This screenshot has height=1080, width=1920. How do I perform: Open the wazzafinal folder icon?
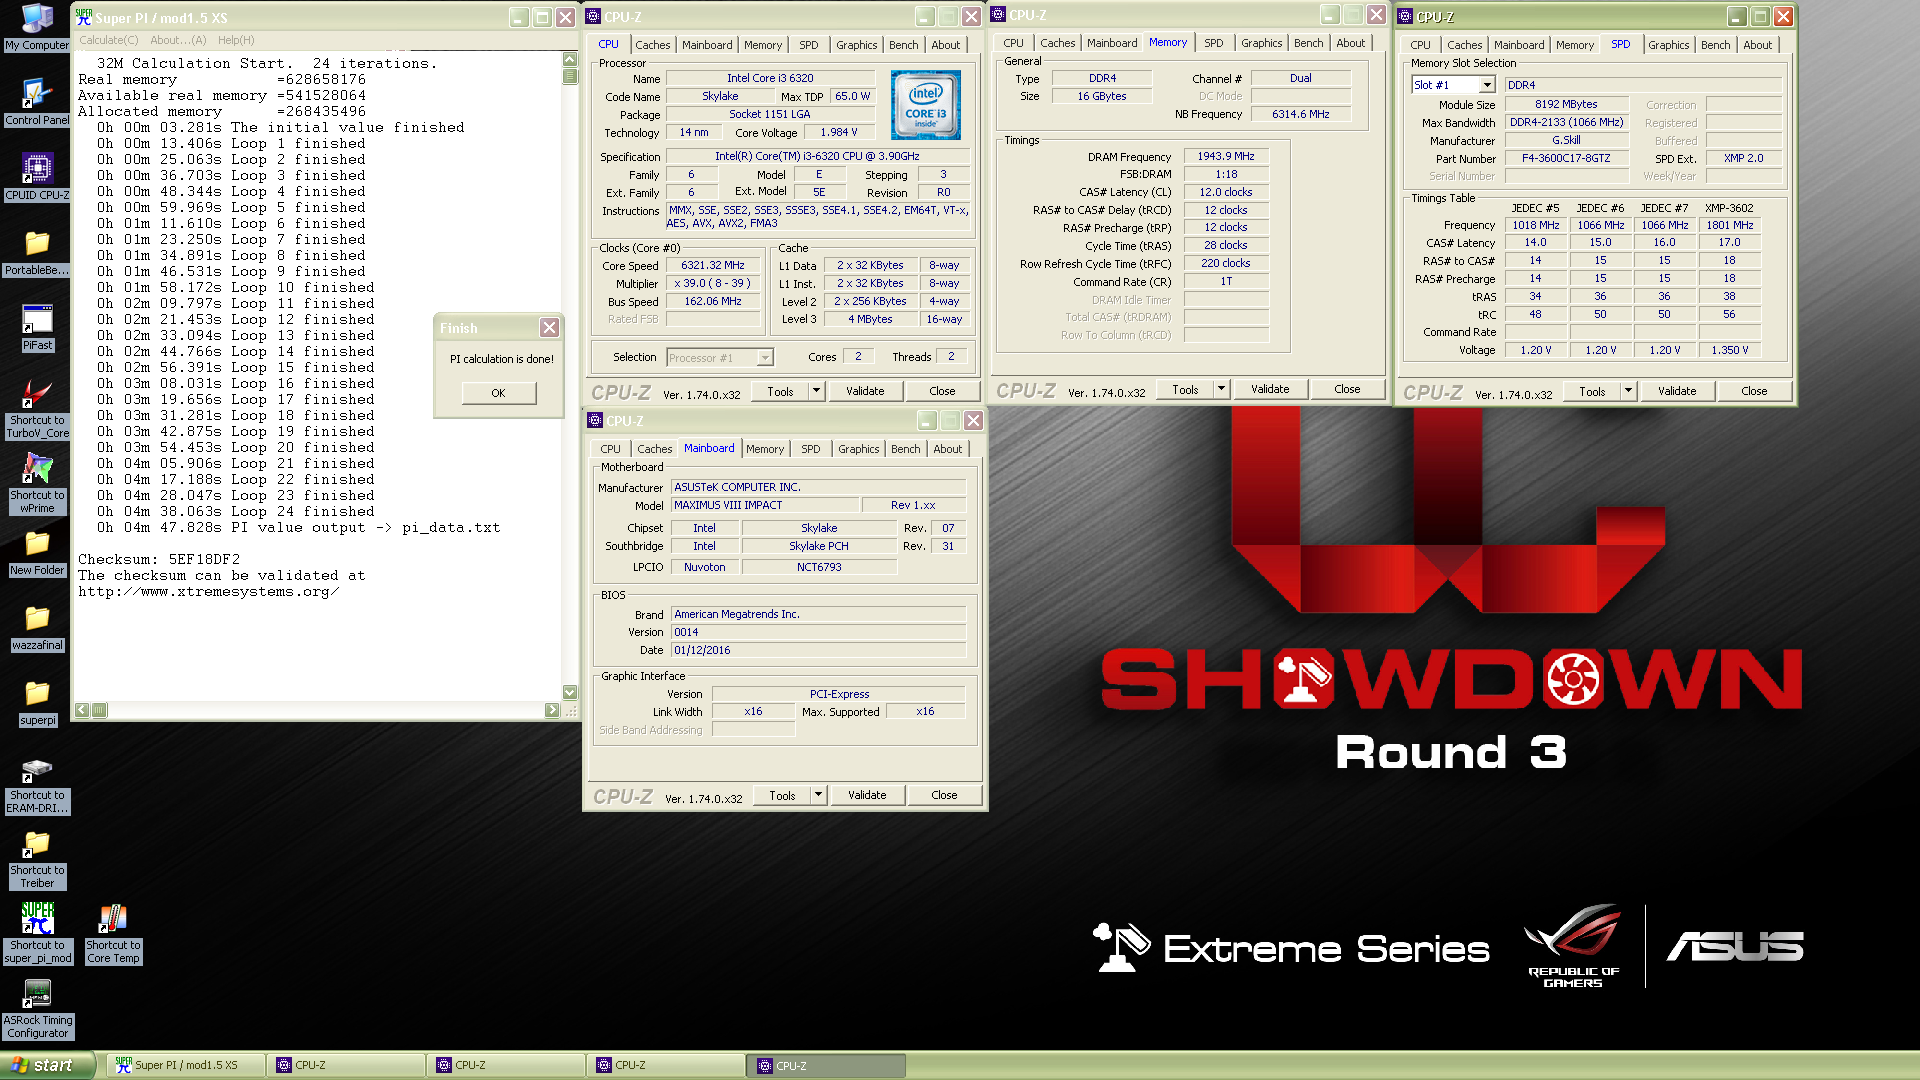point(37,627)
